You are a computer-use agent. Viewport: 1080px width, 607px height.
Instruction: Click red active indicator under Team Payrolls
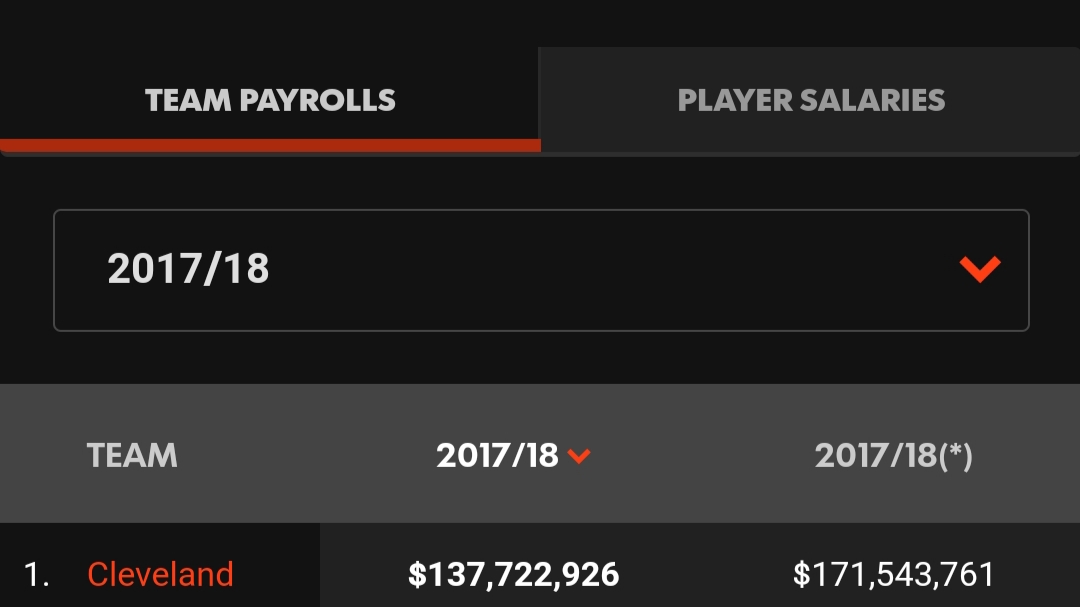tap(270, 145)
